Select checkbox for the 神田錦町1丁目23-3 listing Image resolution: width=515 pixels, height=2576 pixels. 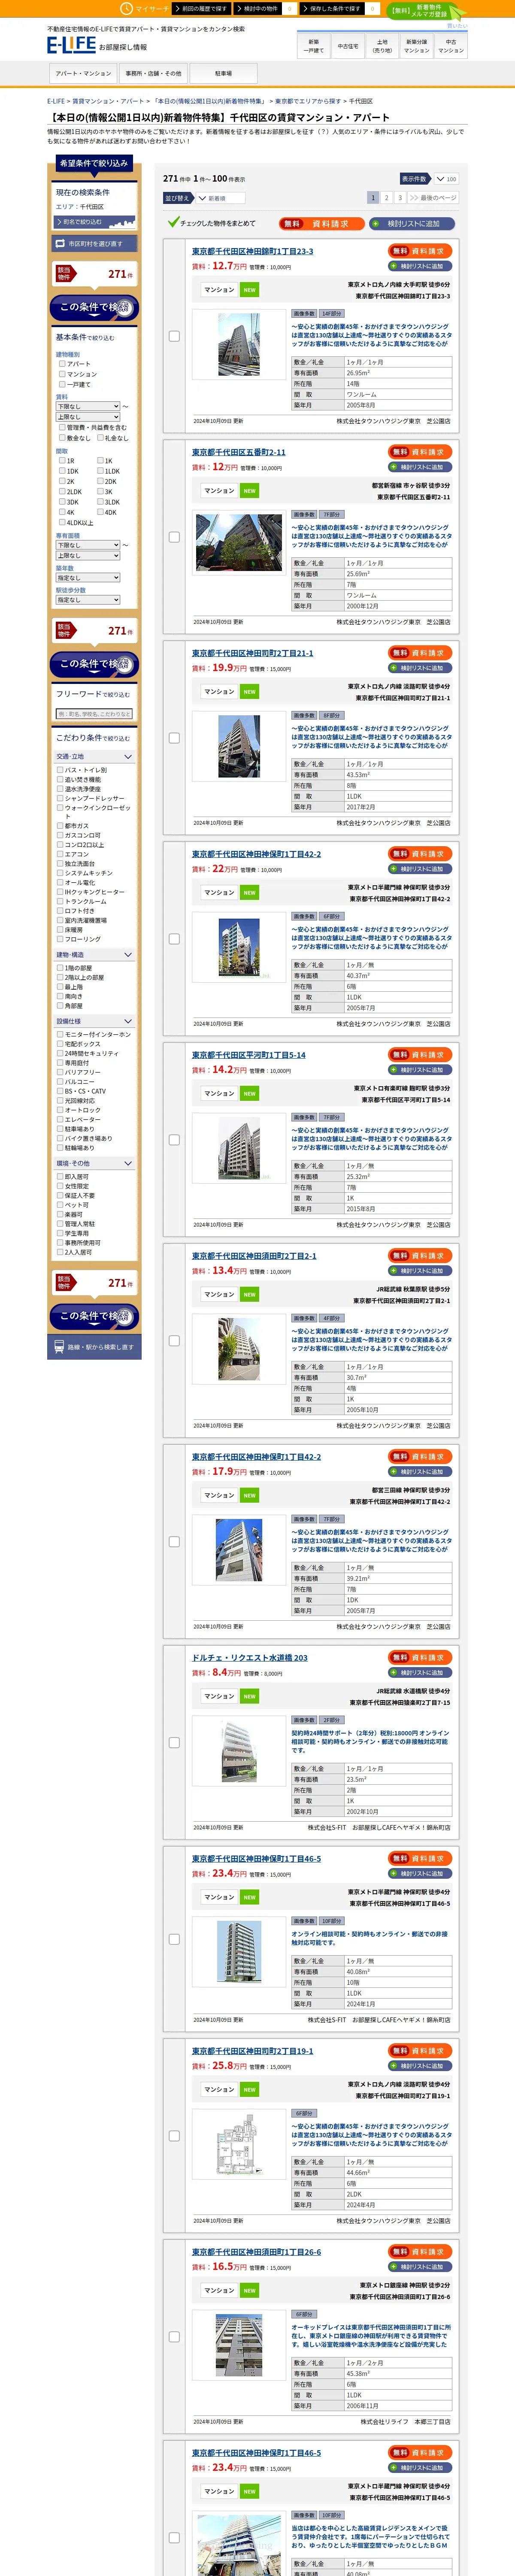pos(174,336)
